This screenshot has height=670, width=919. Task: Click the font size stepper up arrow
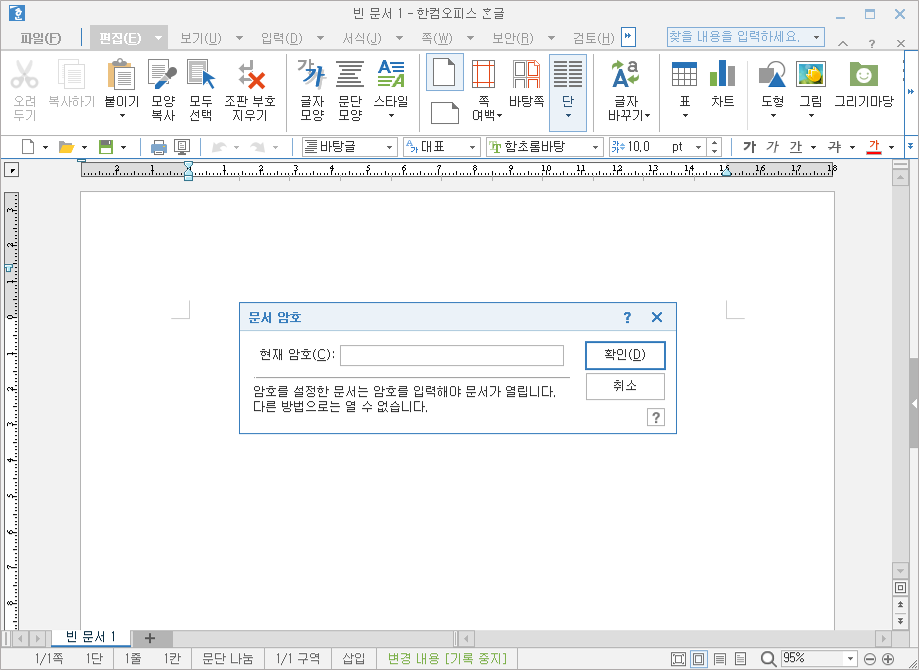point(714,142)
